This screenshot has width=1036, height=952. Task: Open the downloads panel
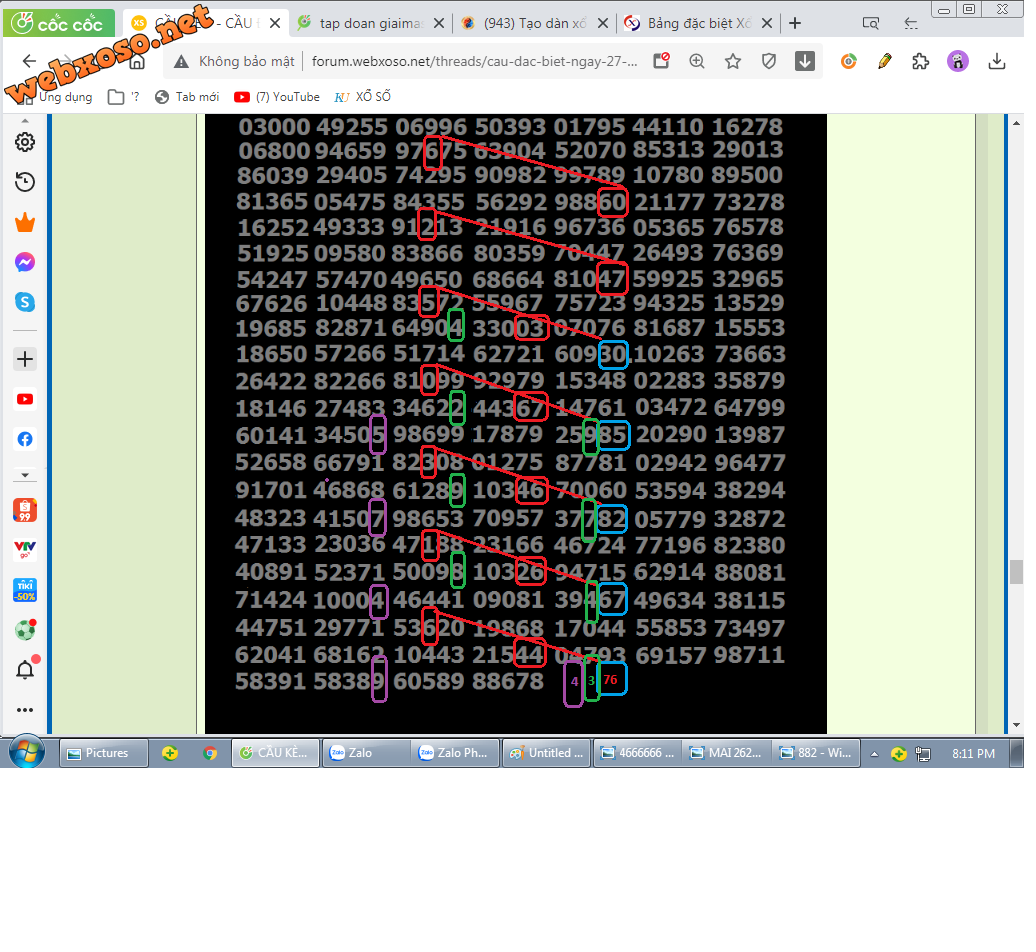pos(997,61)
